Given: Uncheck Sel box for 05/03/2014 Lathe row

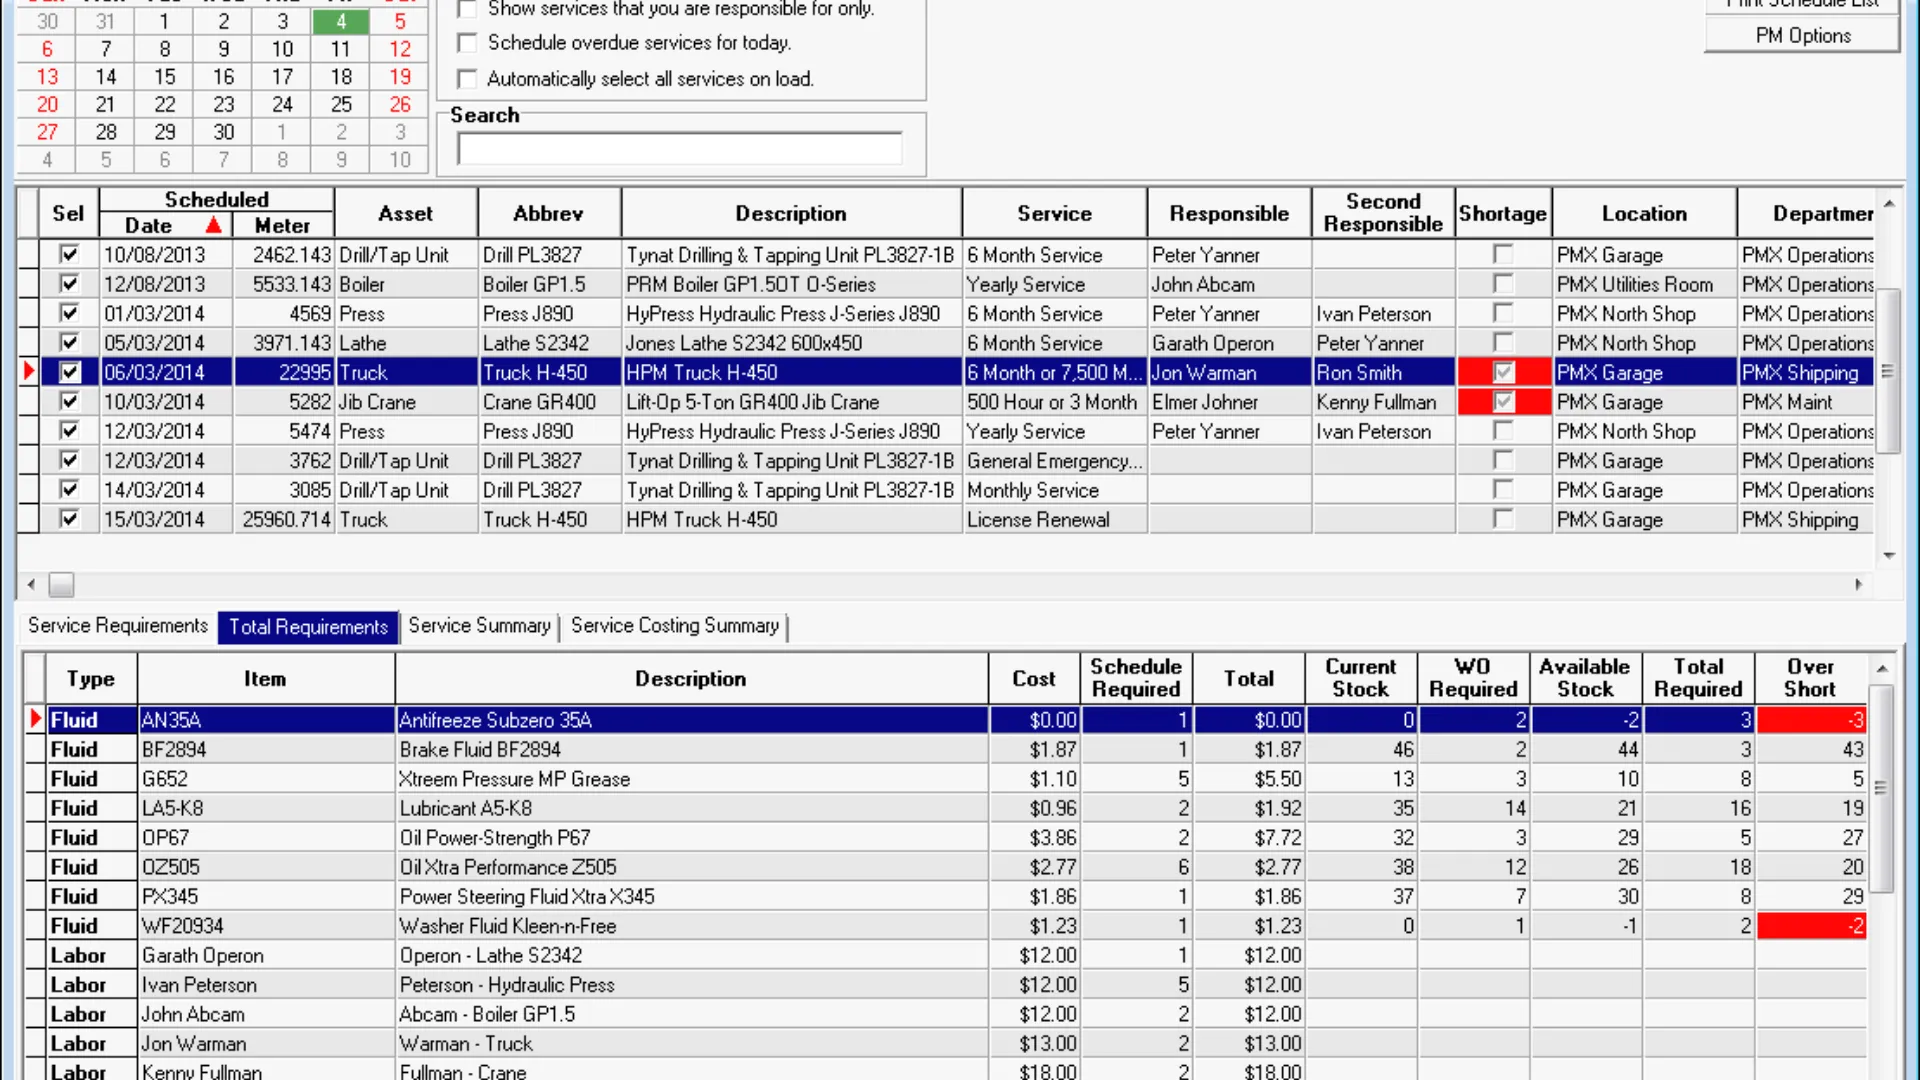Looking at the screenshot, I should click(x=69, y=343).
